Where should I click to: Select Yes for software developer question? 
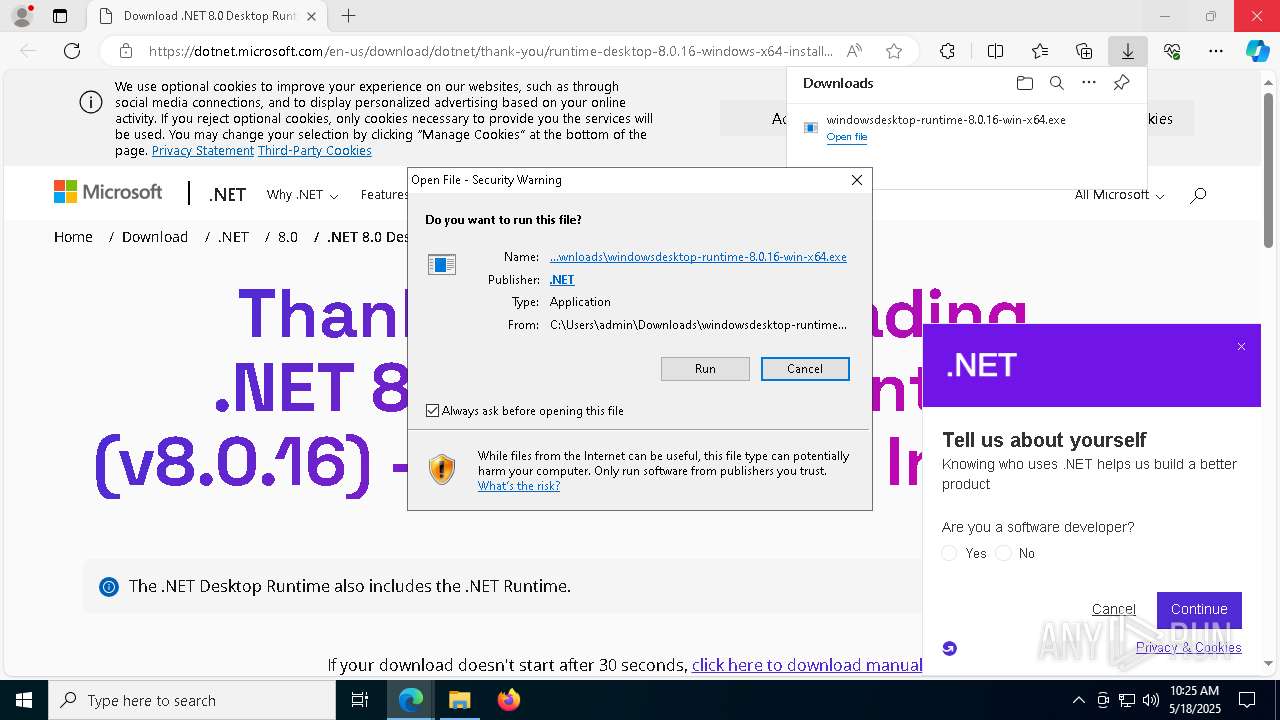pyautogui.click(x=950, y=553)
